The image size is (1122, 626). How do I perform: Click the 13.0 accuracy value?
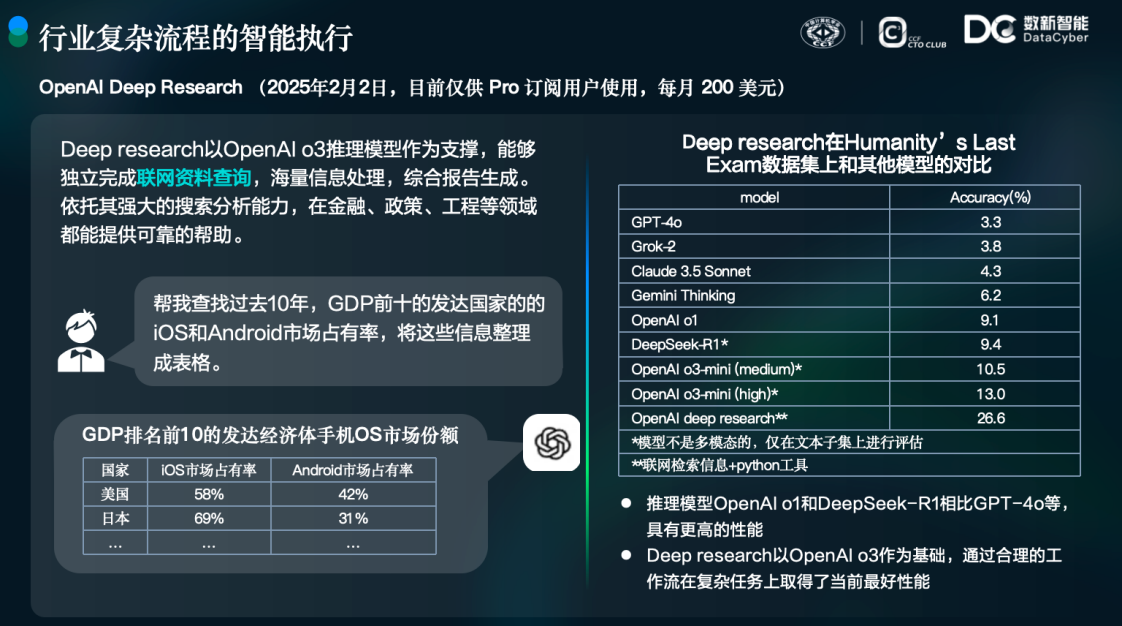click(990, 393)
